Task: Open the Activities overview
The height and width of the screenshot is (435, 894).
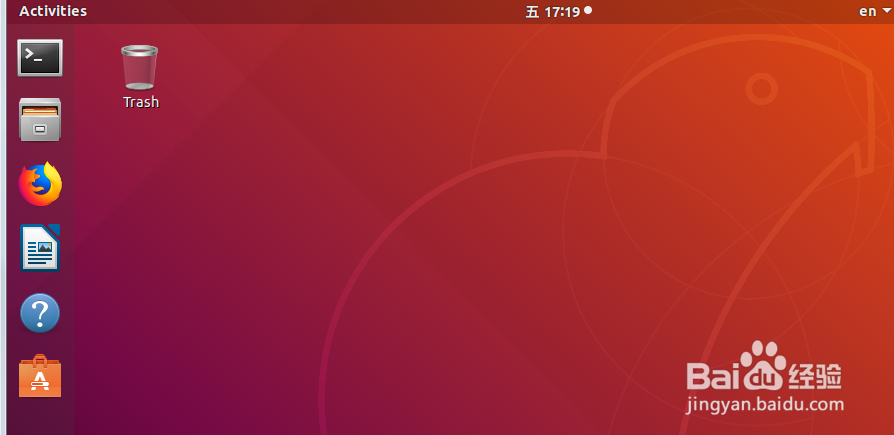Action: point(53,11)
